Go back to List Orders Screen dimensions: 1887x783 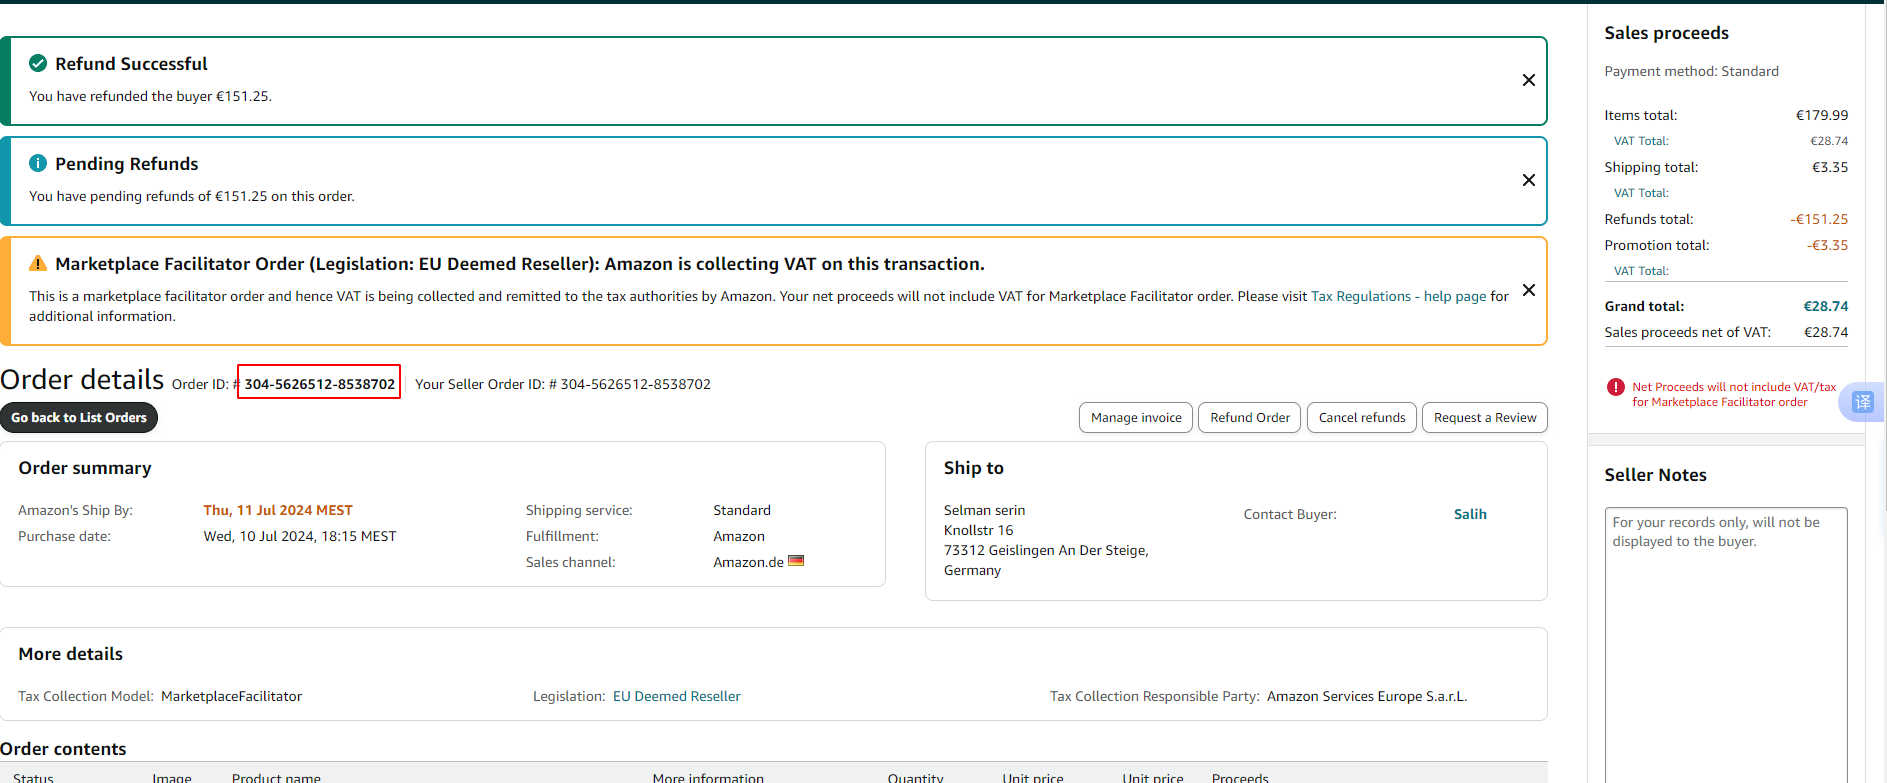tap(79, 418)
